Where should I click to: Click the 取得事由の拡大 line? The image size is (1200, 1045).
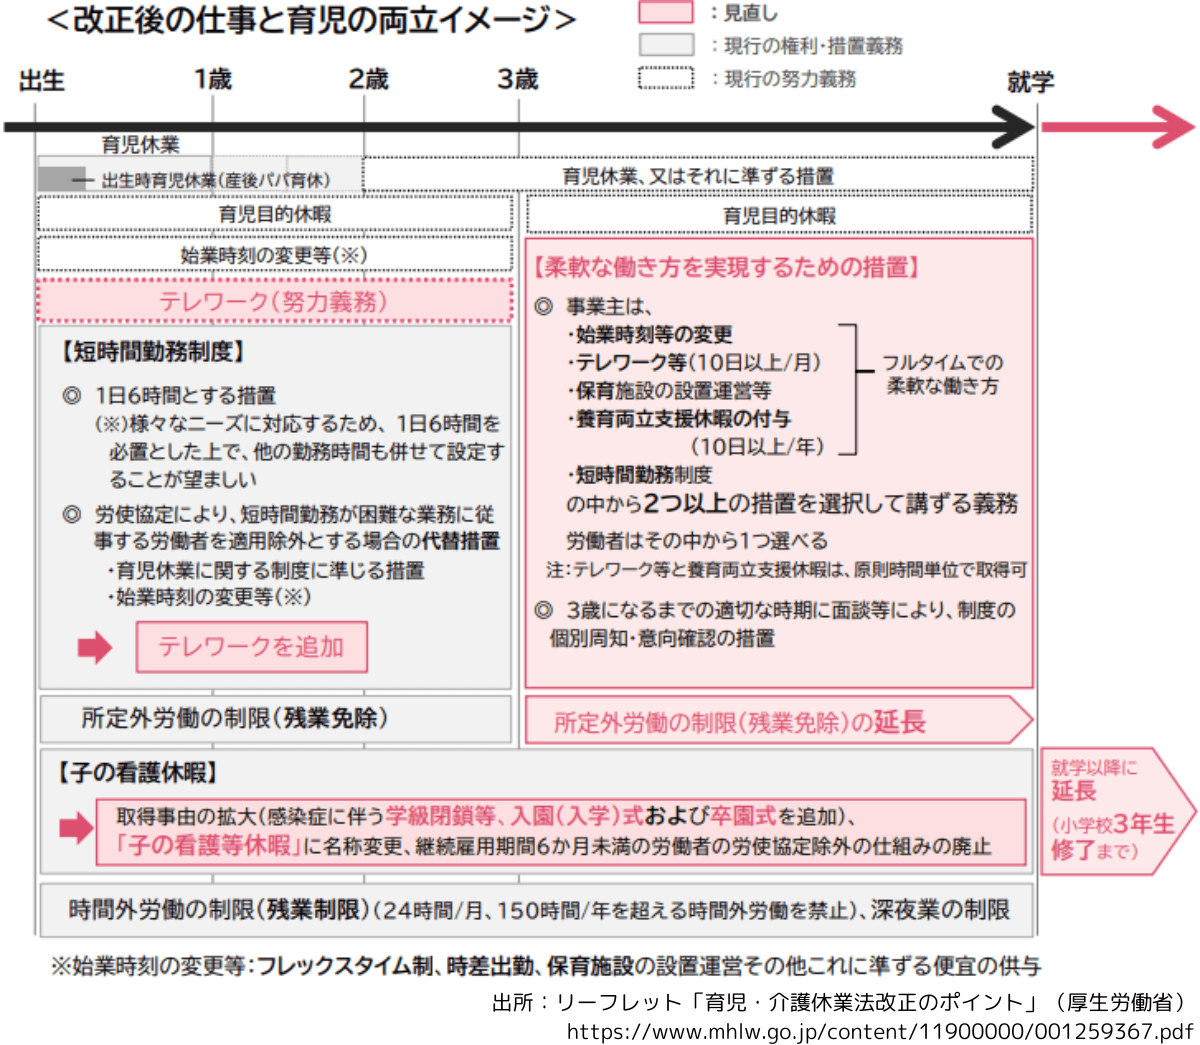tap(486, 817)
